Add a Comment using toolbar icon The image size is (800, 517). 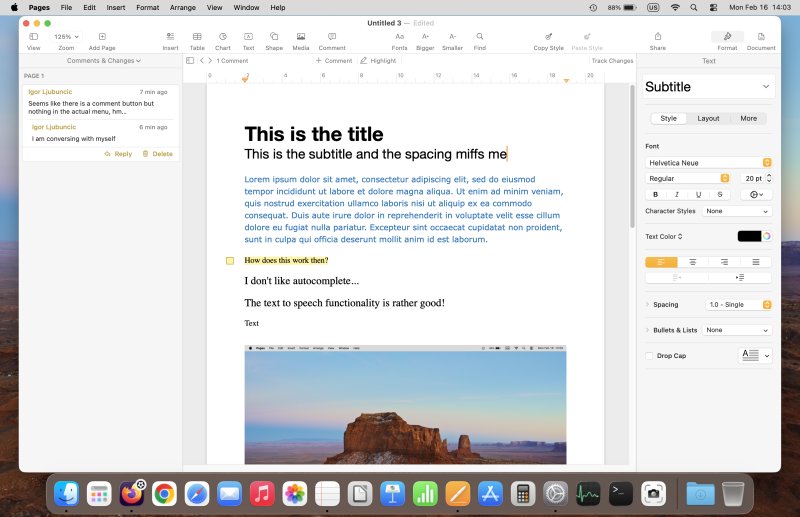tap(331, 37)
